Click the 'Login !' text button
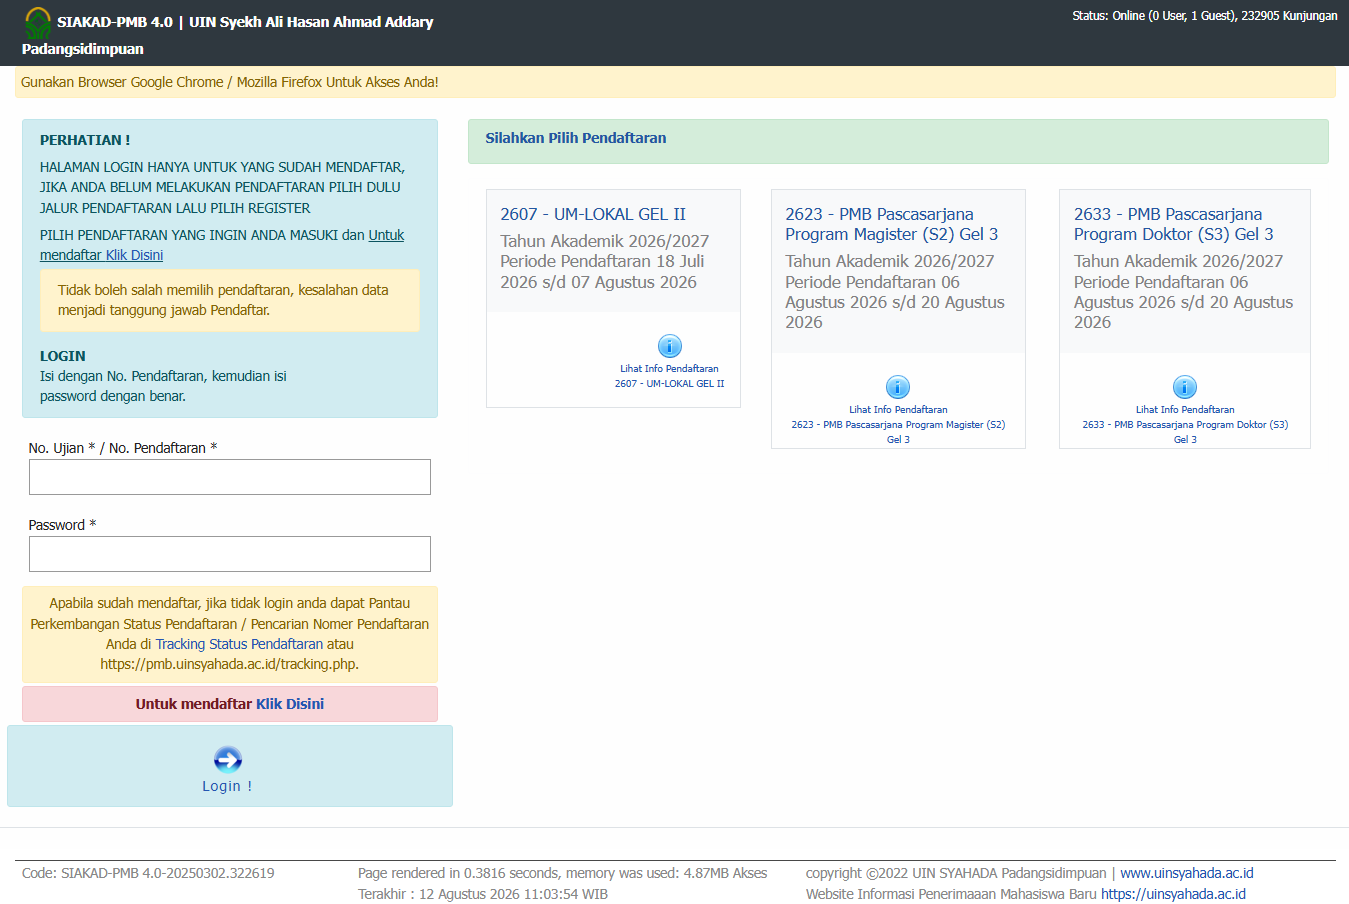 point(228,786)
